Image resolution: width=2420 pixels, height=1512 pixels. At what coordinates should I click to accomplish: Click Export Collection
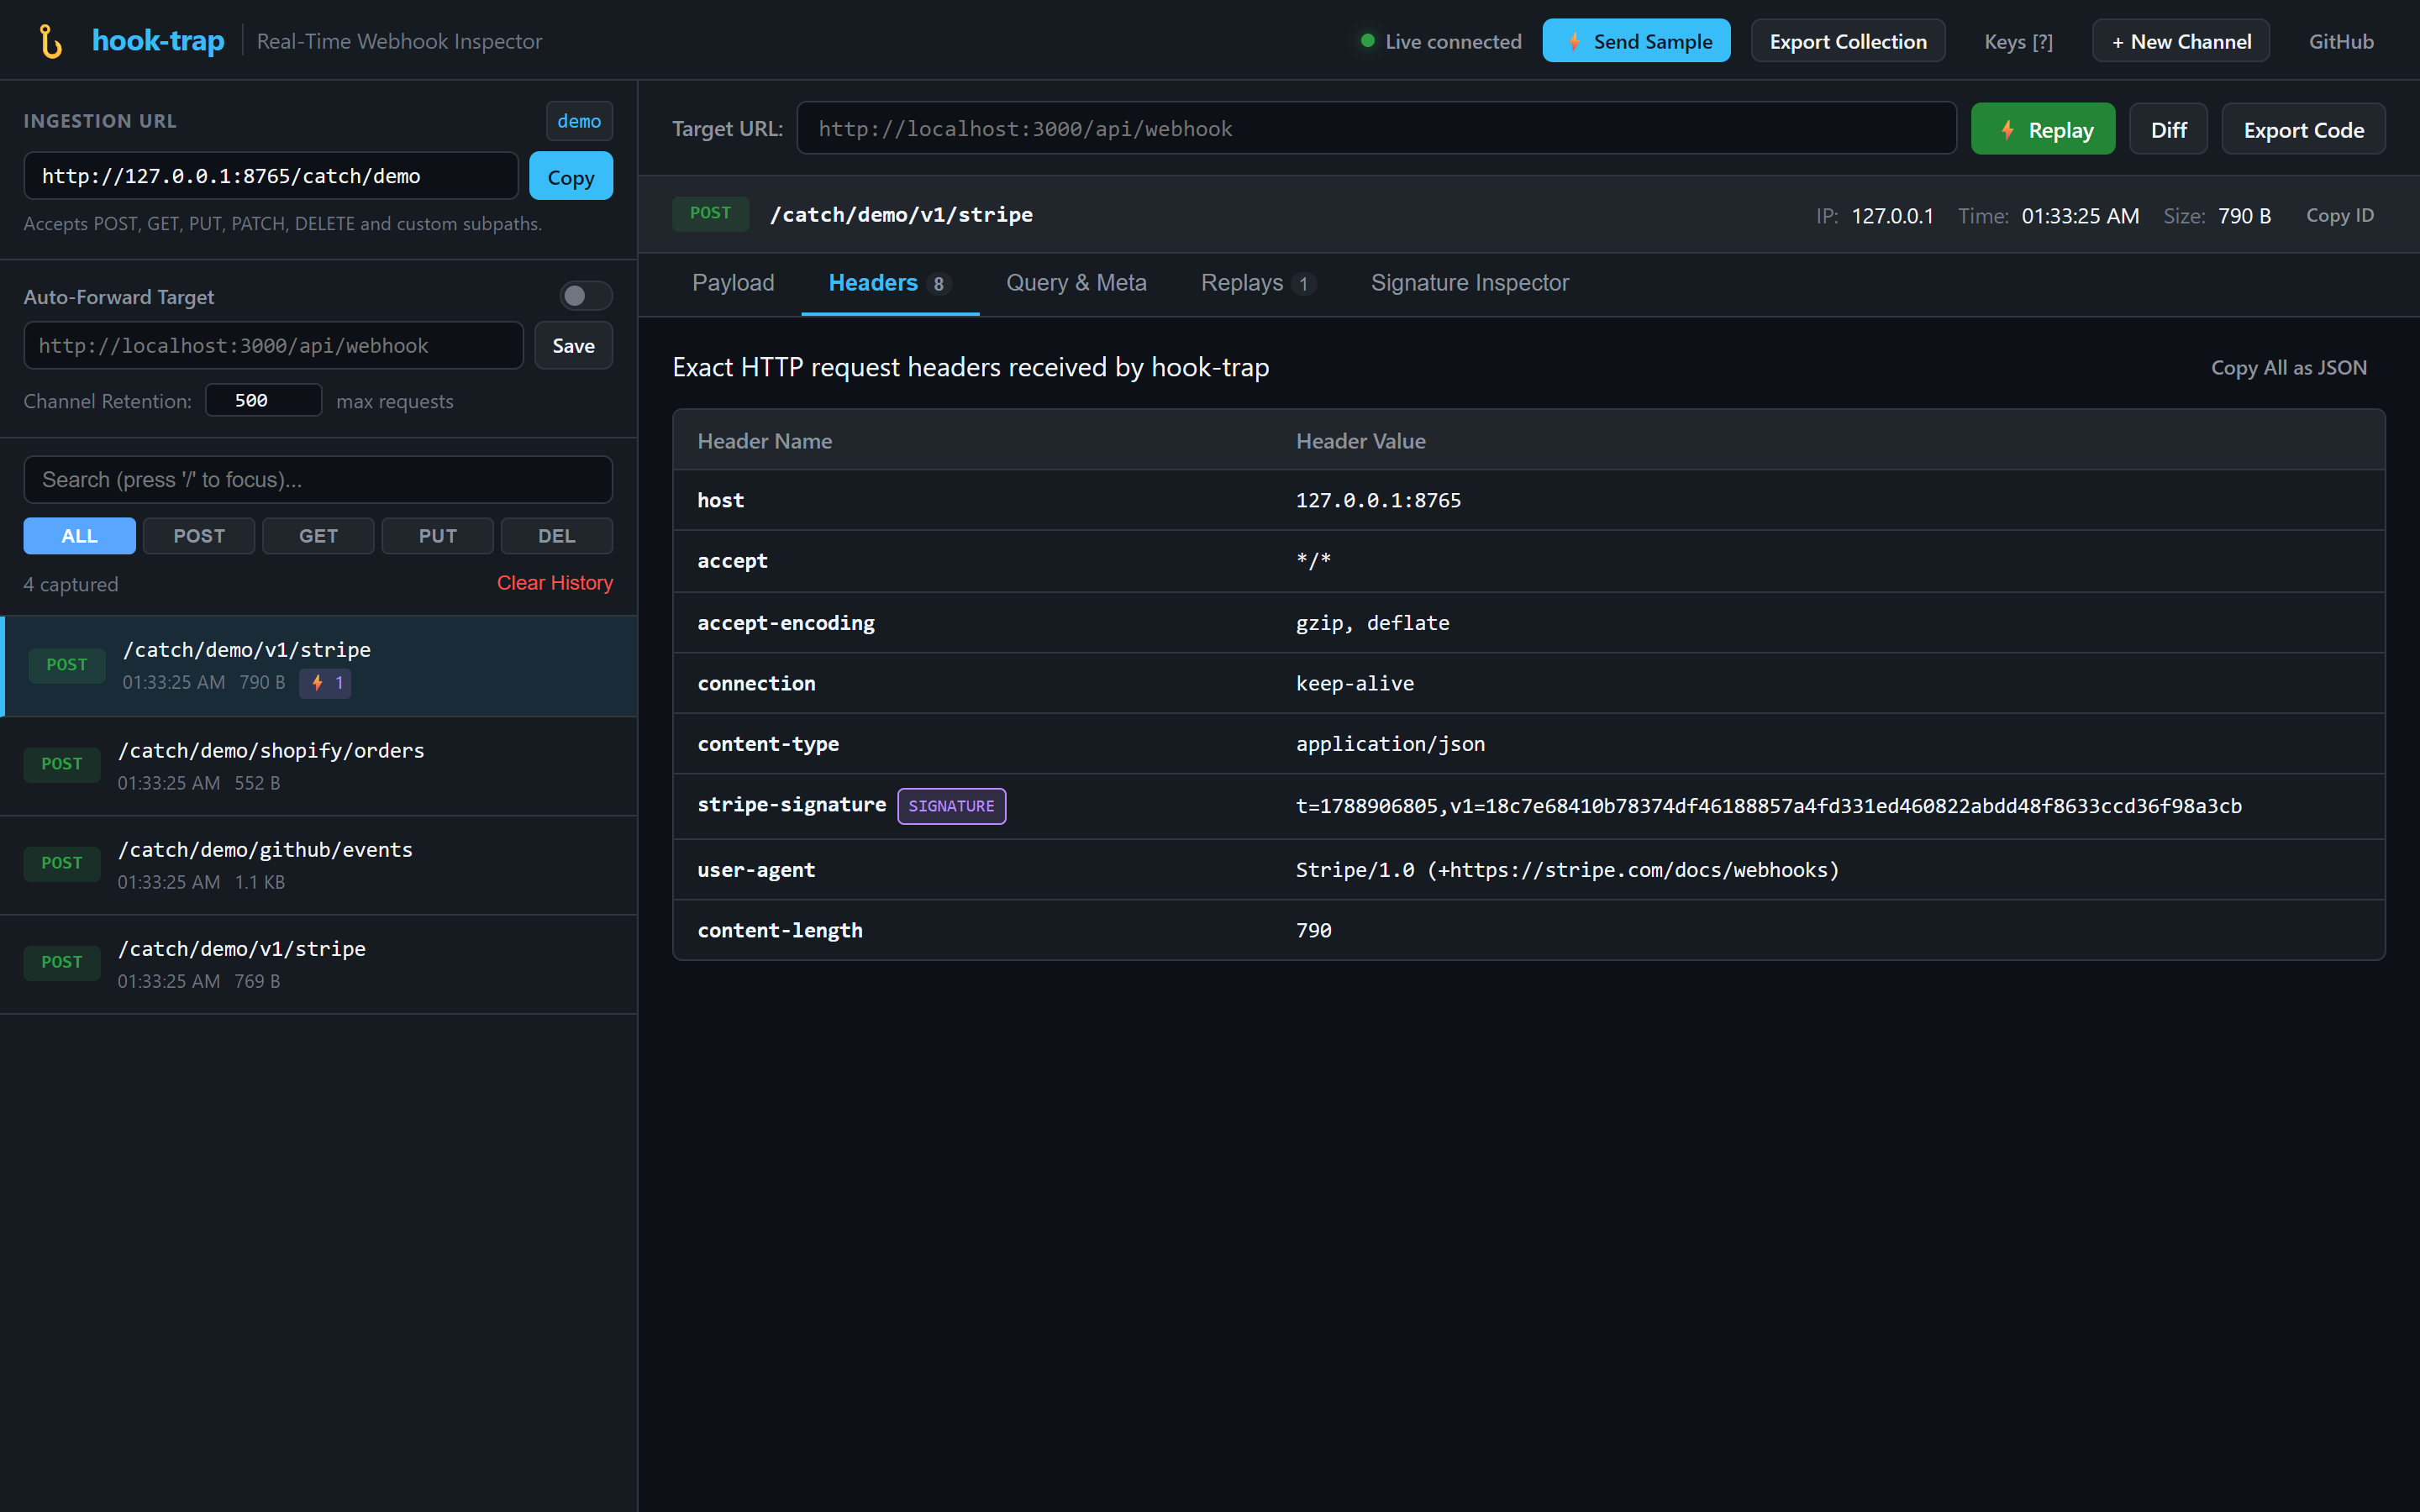click(x=1848, y=41)
